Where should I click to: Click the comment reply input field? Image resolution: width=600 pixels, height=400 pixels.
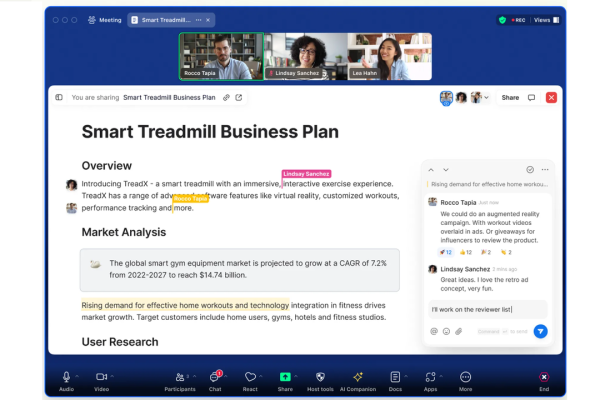pos(488,309)
